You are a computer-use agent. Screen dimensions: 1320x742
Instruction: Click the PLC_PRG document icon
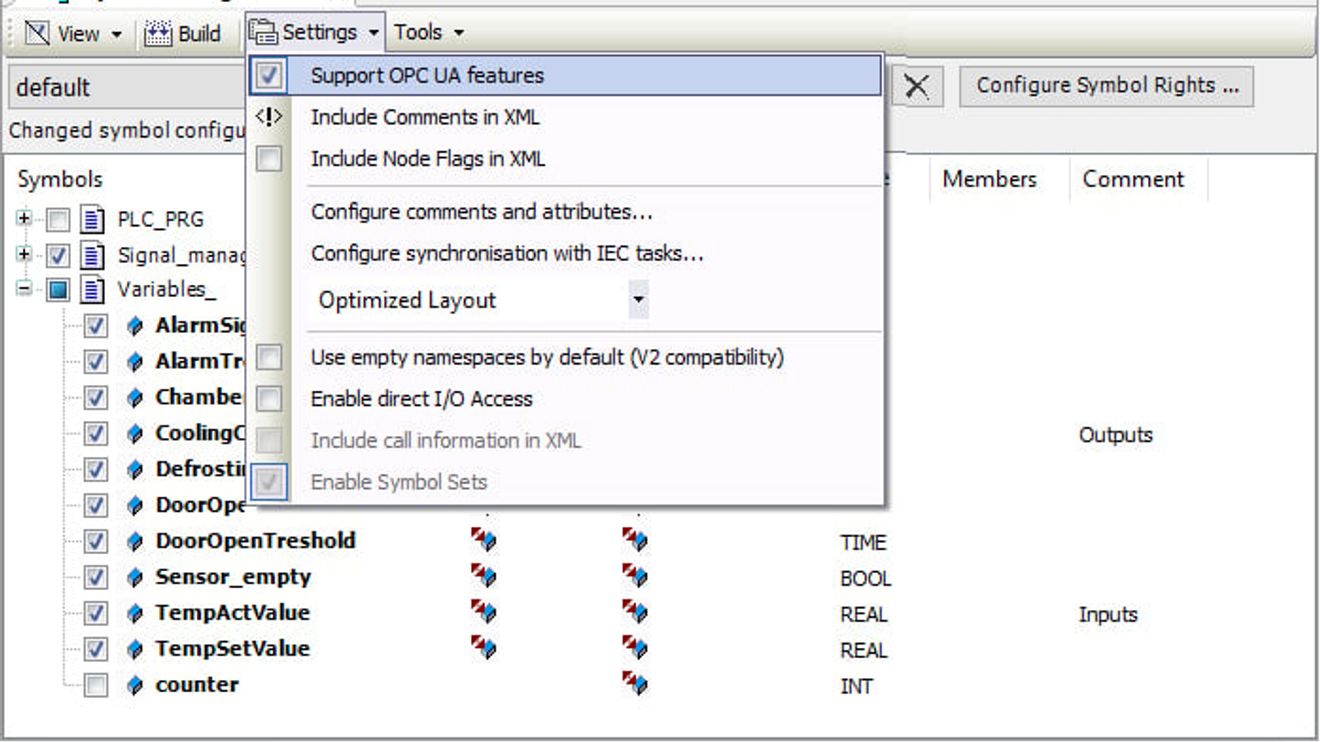pos(92,219)
